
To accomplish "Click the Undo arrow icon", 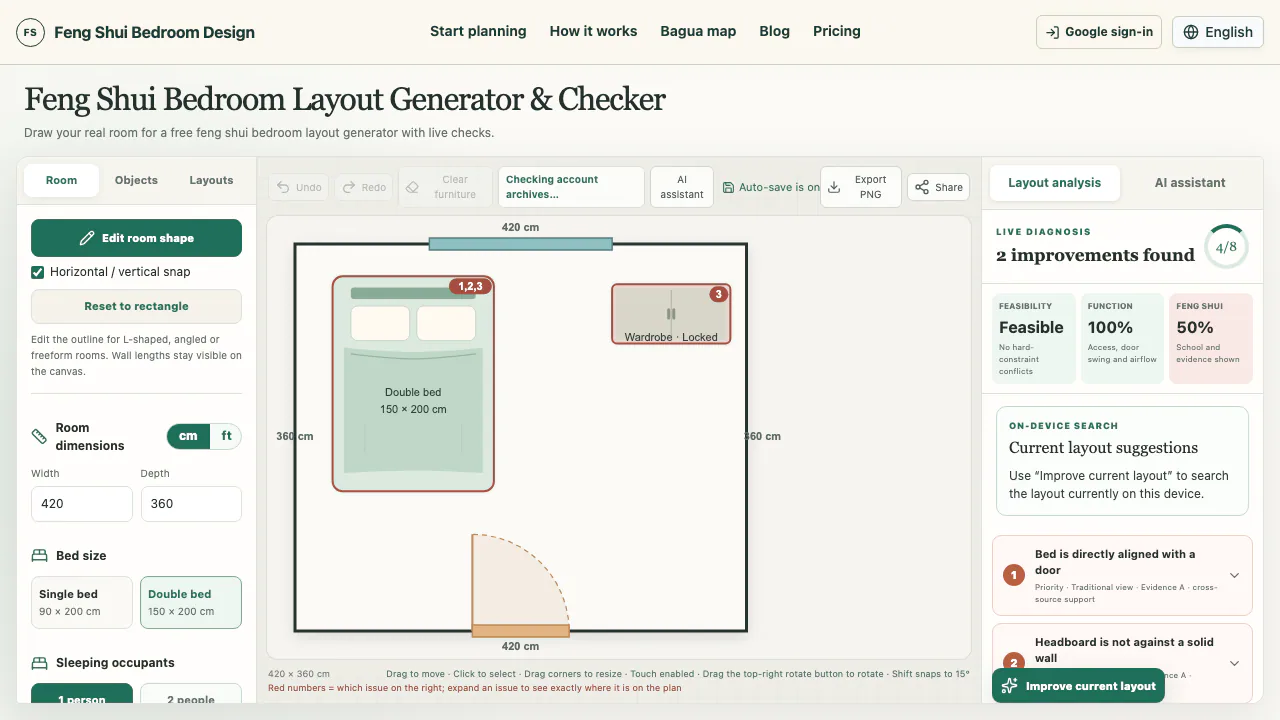I will pos(283,187).
